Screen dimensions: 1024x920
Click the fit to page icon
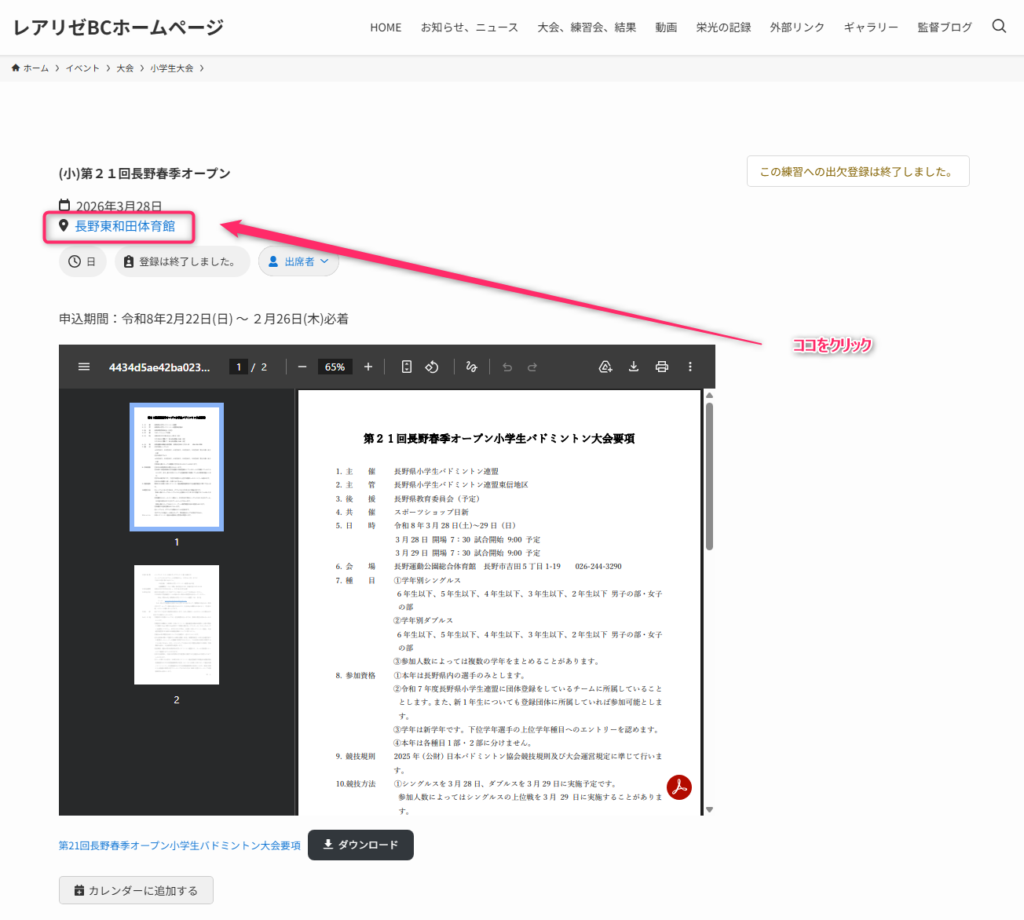tap(406, 367)
